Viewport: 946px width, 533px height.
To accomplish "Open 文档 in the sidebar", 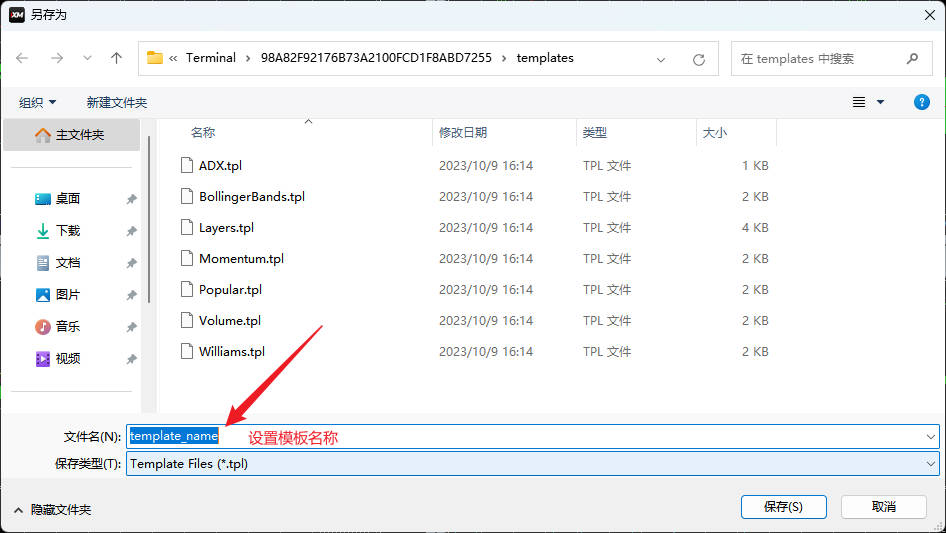I will pos(68,263).
